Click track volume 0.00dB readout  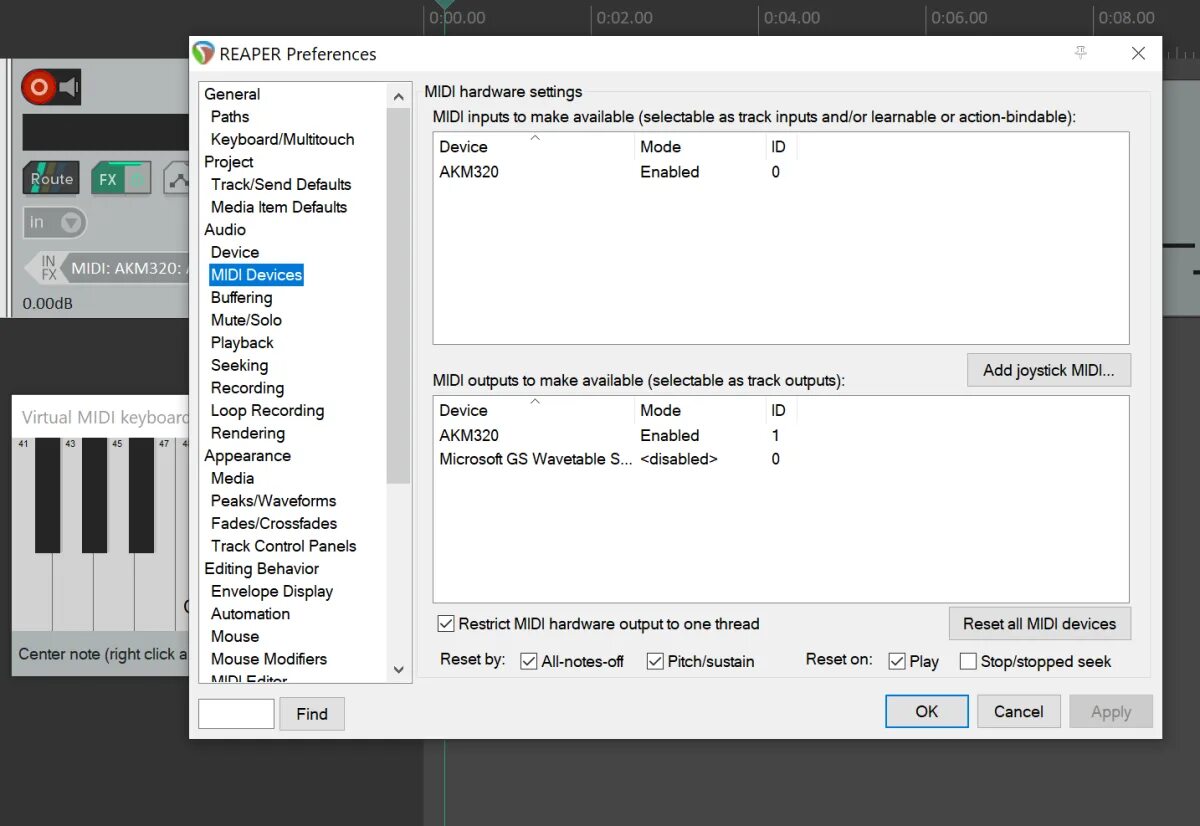point(48,303)
